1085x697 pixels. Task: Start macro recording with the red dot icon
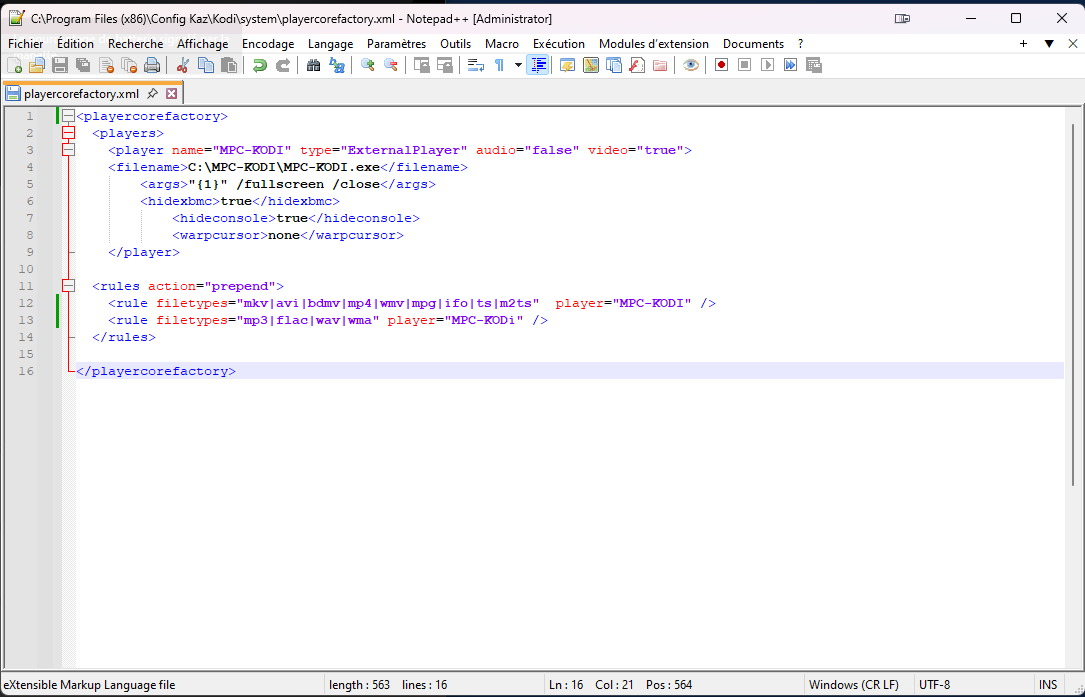click(x=721, y=65)
